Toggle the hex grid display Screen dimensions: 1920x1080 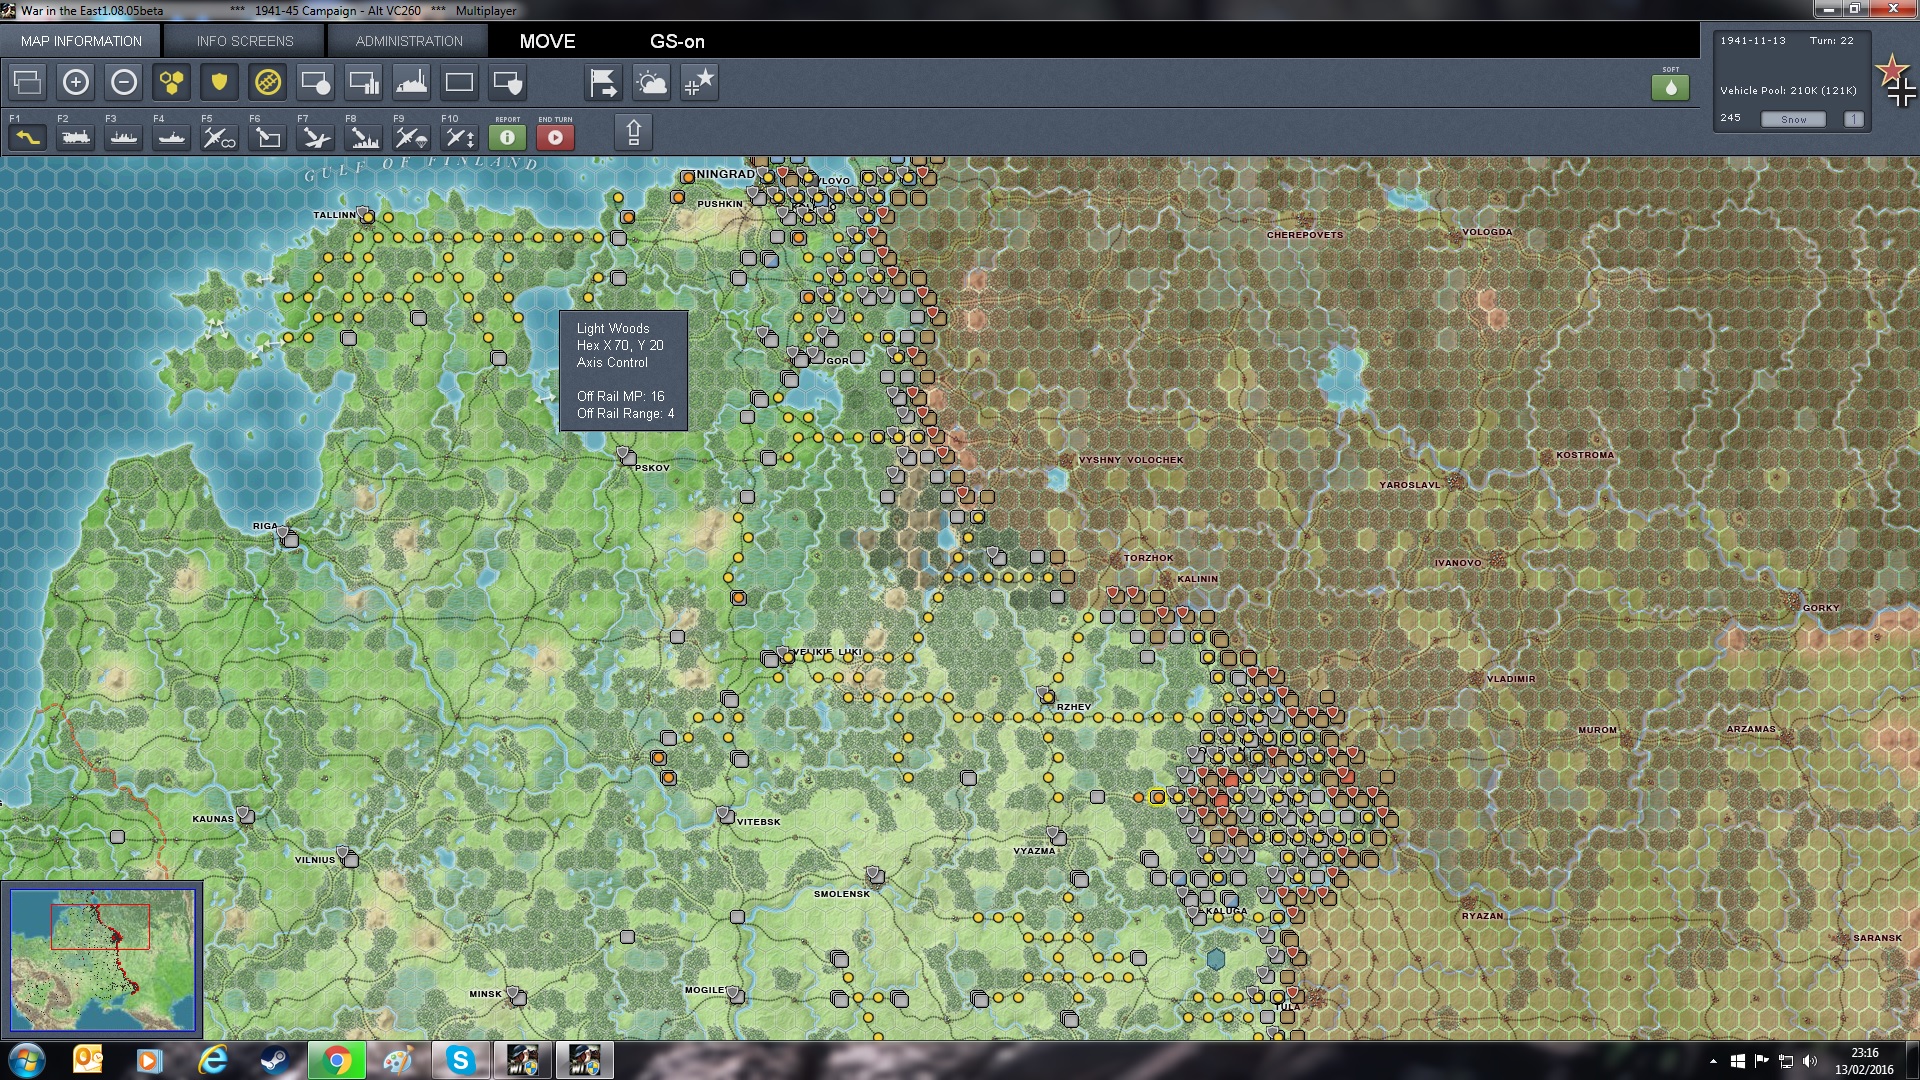pos(172,83)
